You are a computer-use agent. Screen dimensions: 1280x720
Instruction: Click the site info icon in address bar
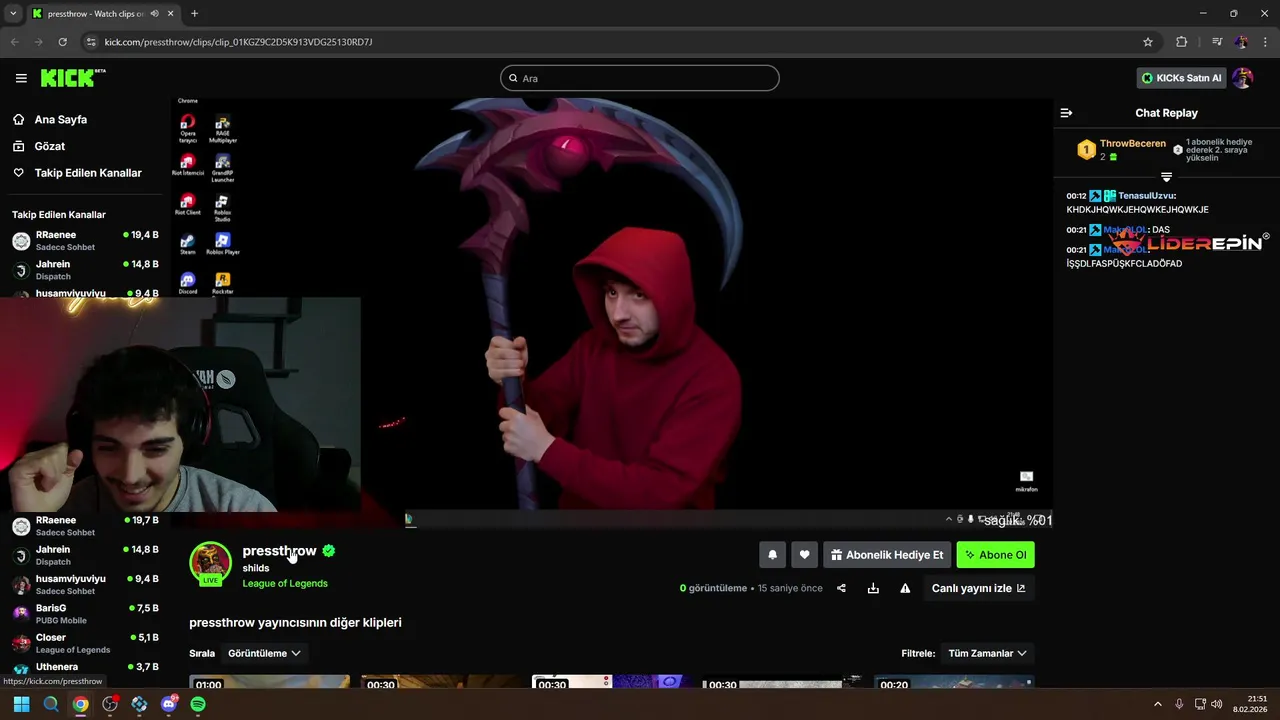(91, 42)
